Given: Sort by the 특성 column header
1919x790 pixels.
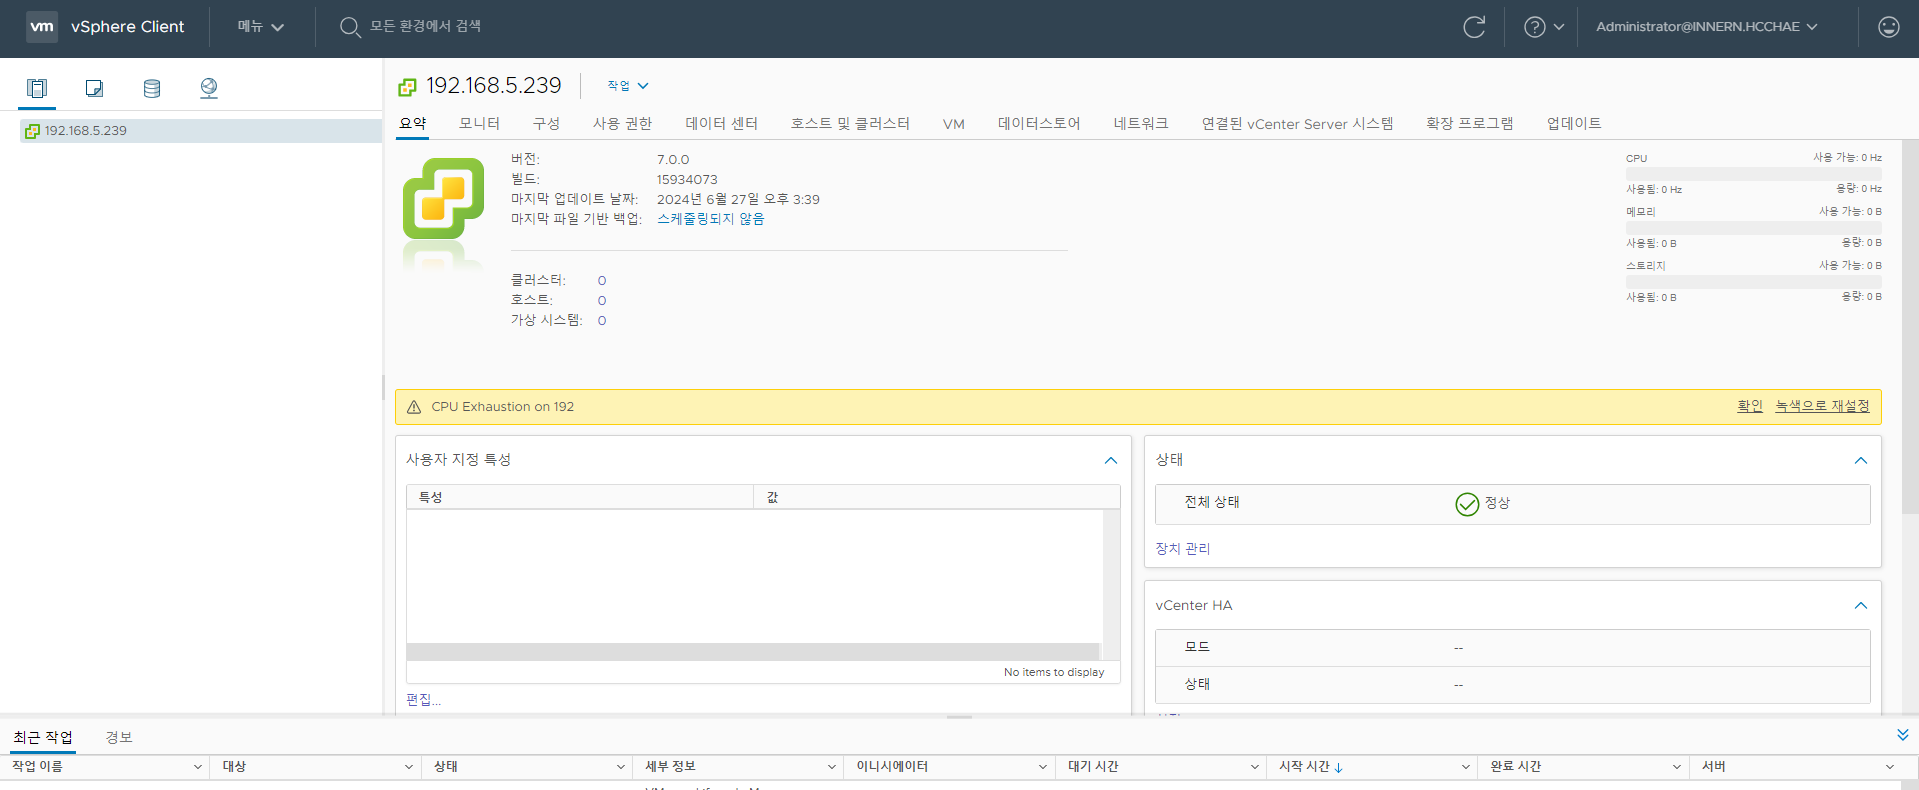Looking at the screenshot, I should pos(430,497).
